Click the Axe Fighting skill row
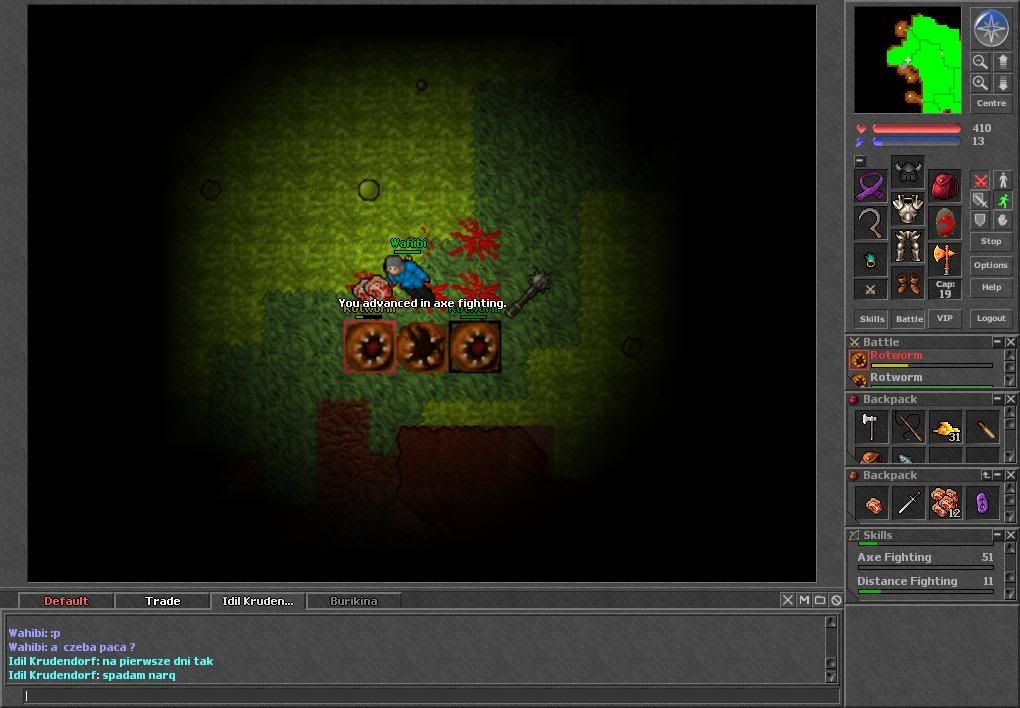1020x708 pixels. point(925,559)
